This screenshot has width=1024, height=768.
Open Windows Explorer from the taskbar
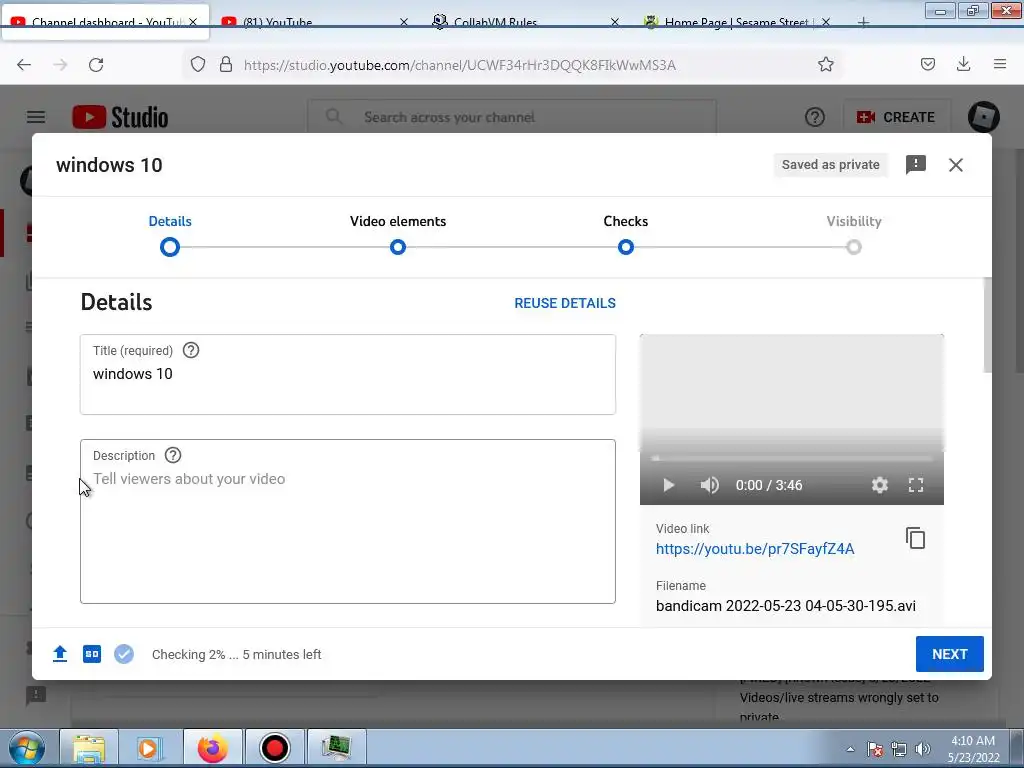[x=89, y=748]
